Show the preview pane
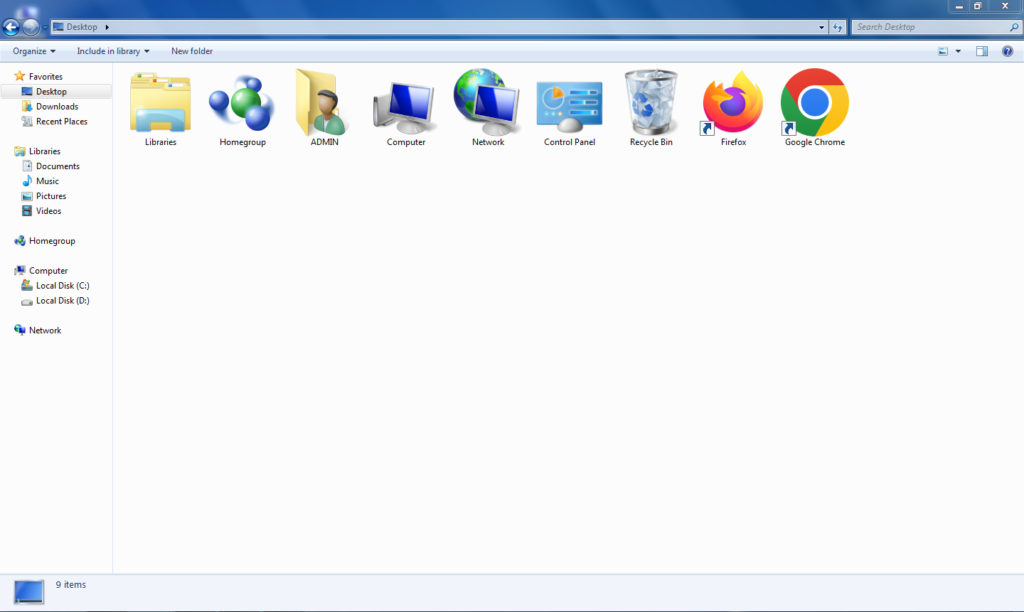The image size is (1024, 612). [x=983, y=51]
